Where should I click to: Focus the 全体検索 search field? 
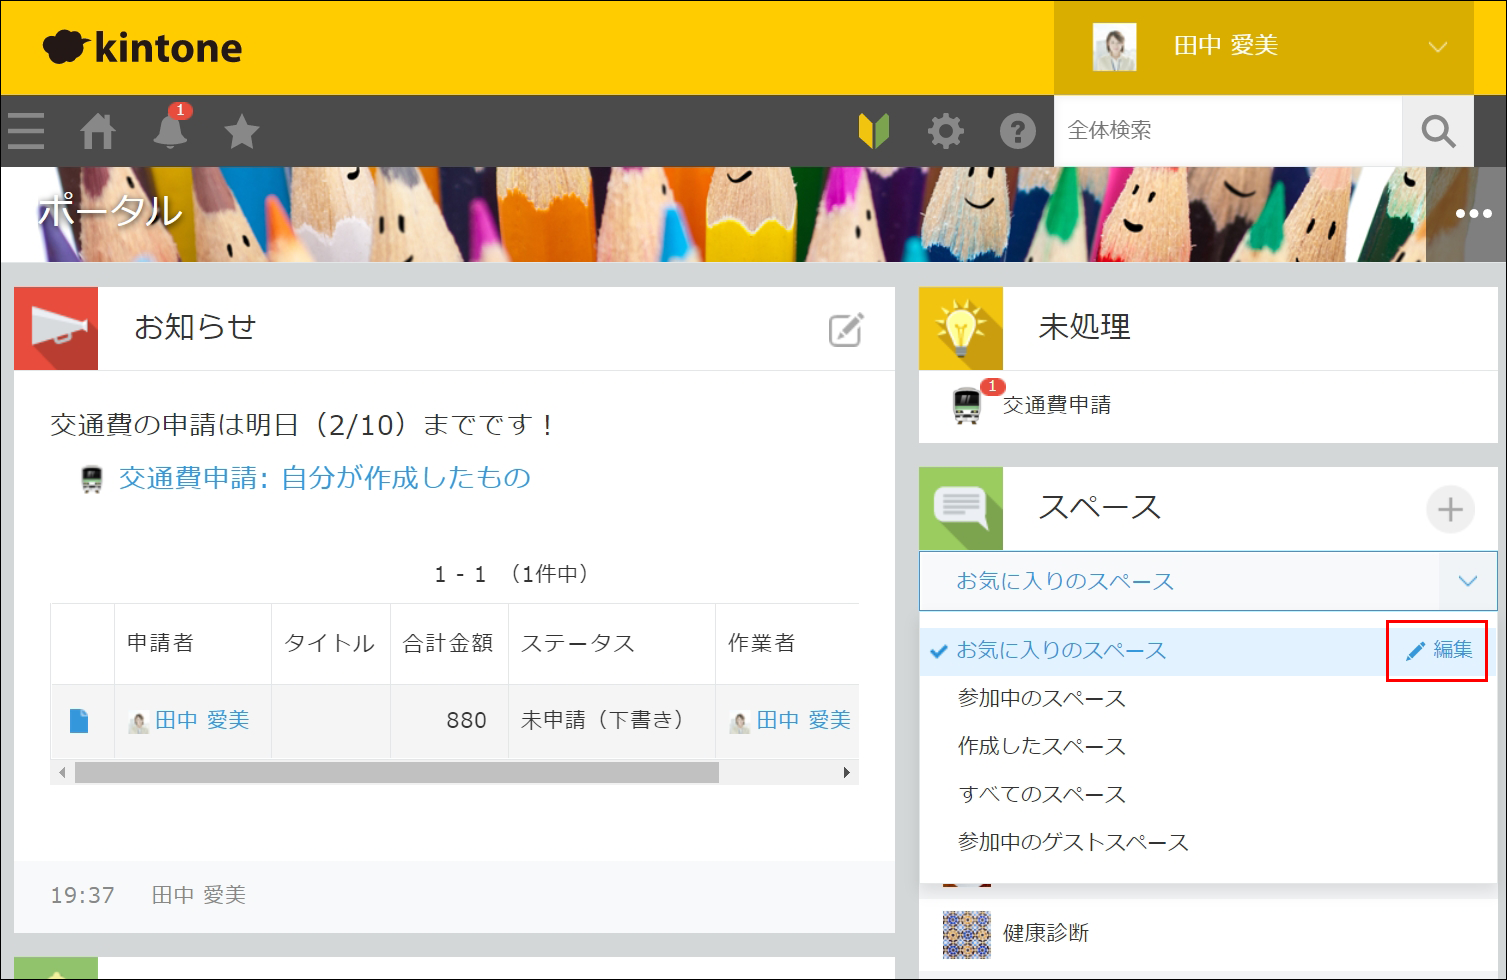[1227, 131]
